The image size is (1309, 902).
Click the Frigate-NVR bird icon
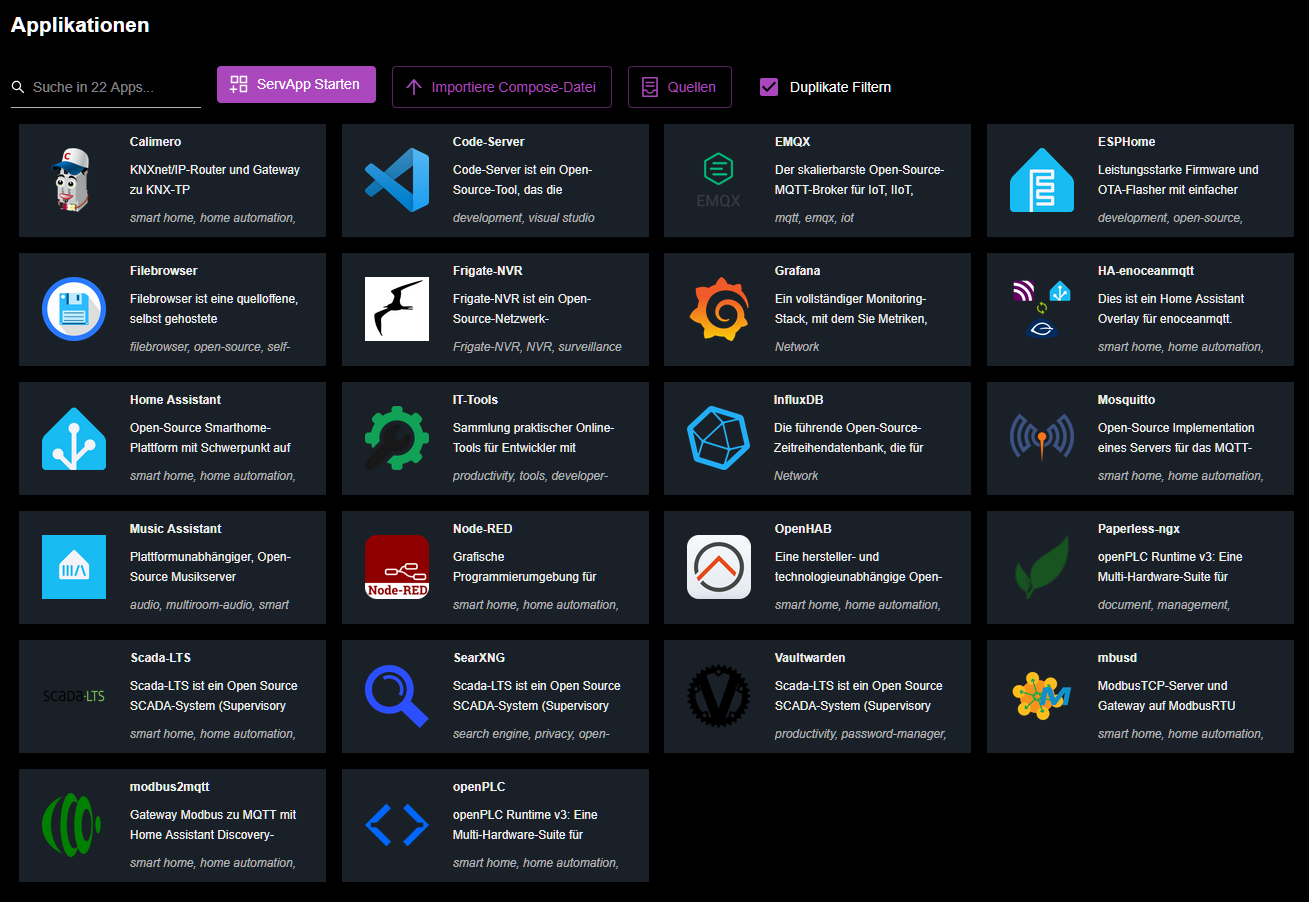point(397,309)
